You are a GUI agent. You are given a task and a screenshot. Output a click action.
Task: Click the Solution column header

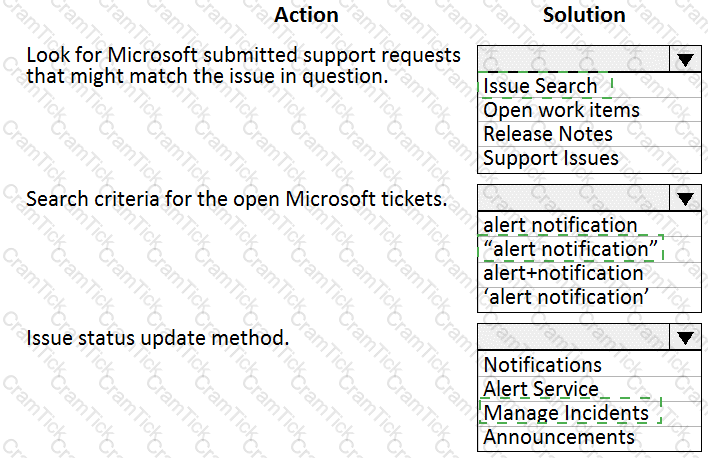pos(584,15)
